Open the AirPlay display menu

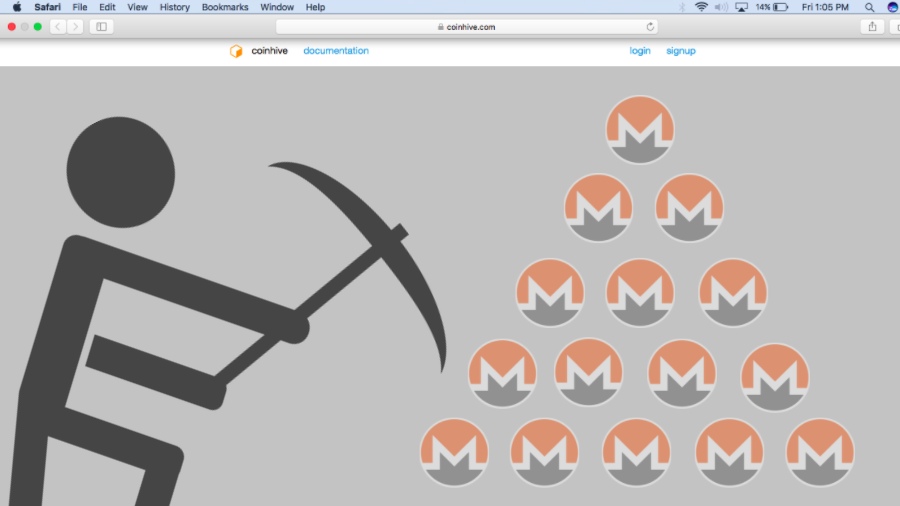pyautogui.click(x=742, y=7)
